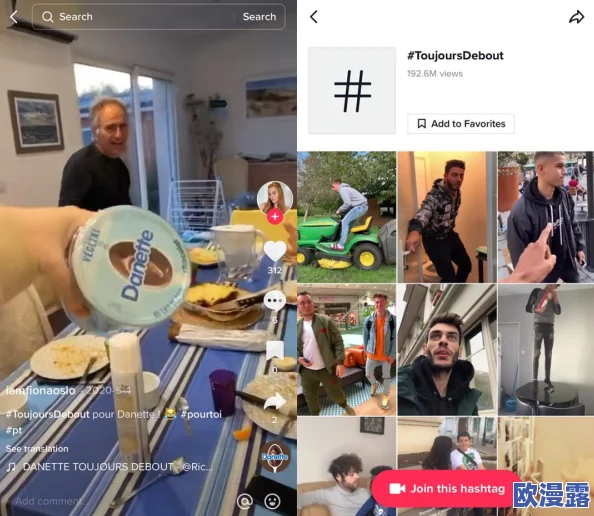
Task: Share the #ToujoursDebout hashtag page
Action: [x=576, y=17]
